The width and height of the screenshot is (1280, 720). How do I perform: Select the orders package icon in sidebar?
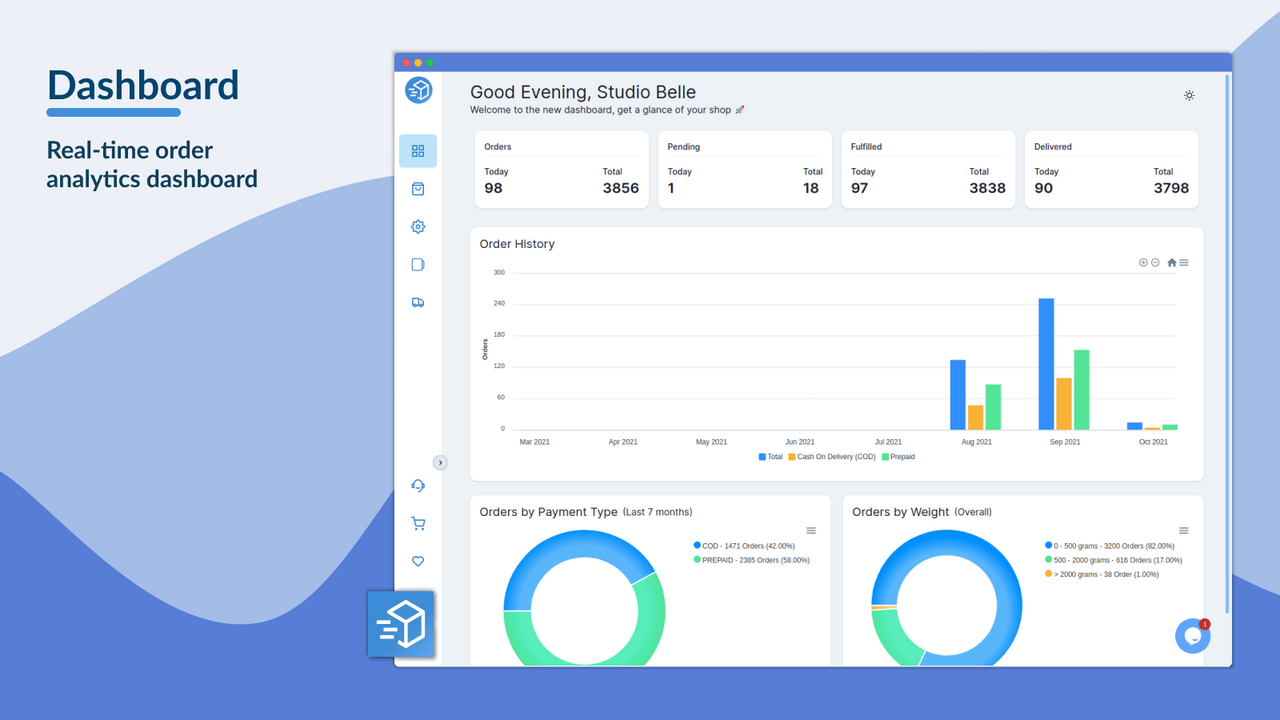click(x=418, y=188)
